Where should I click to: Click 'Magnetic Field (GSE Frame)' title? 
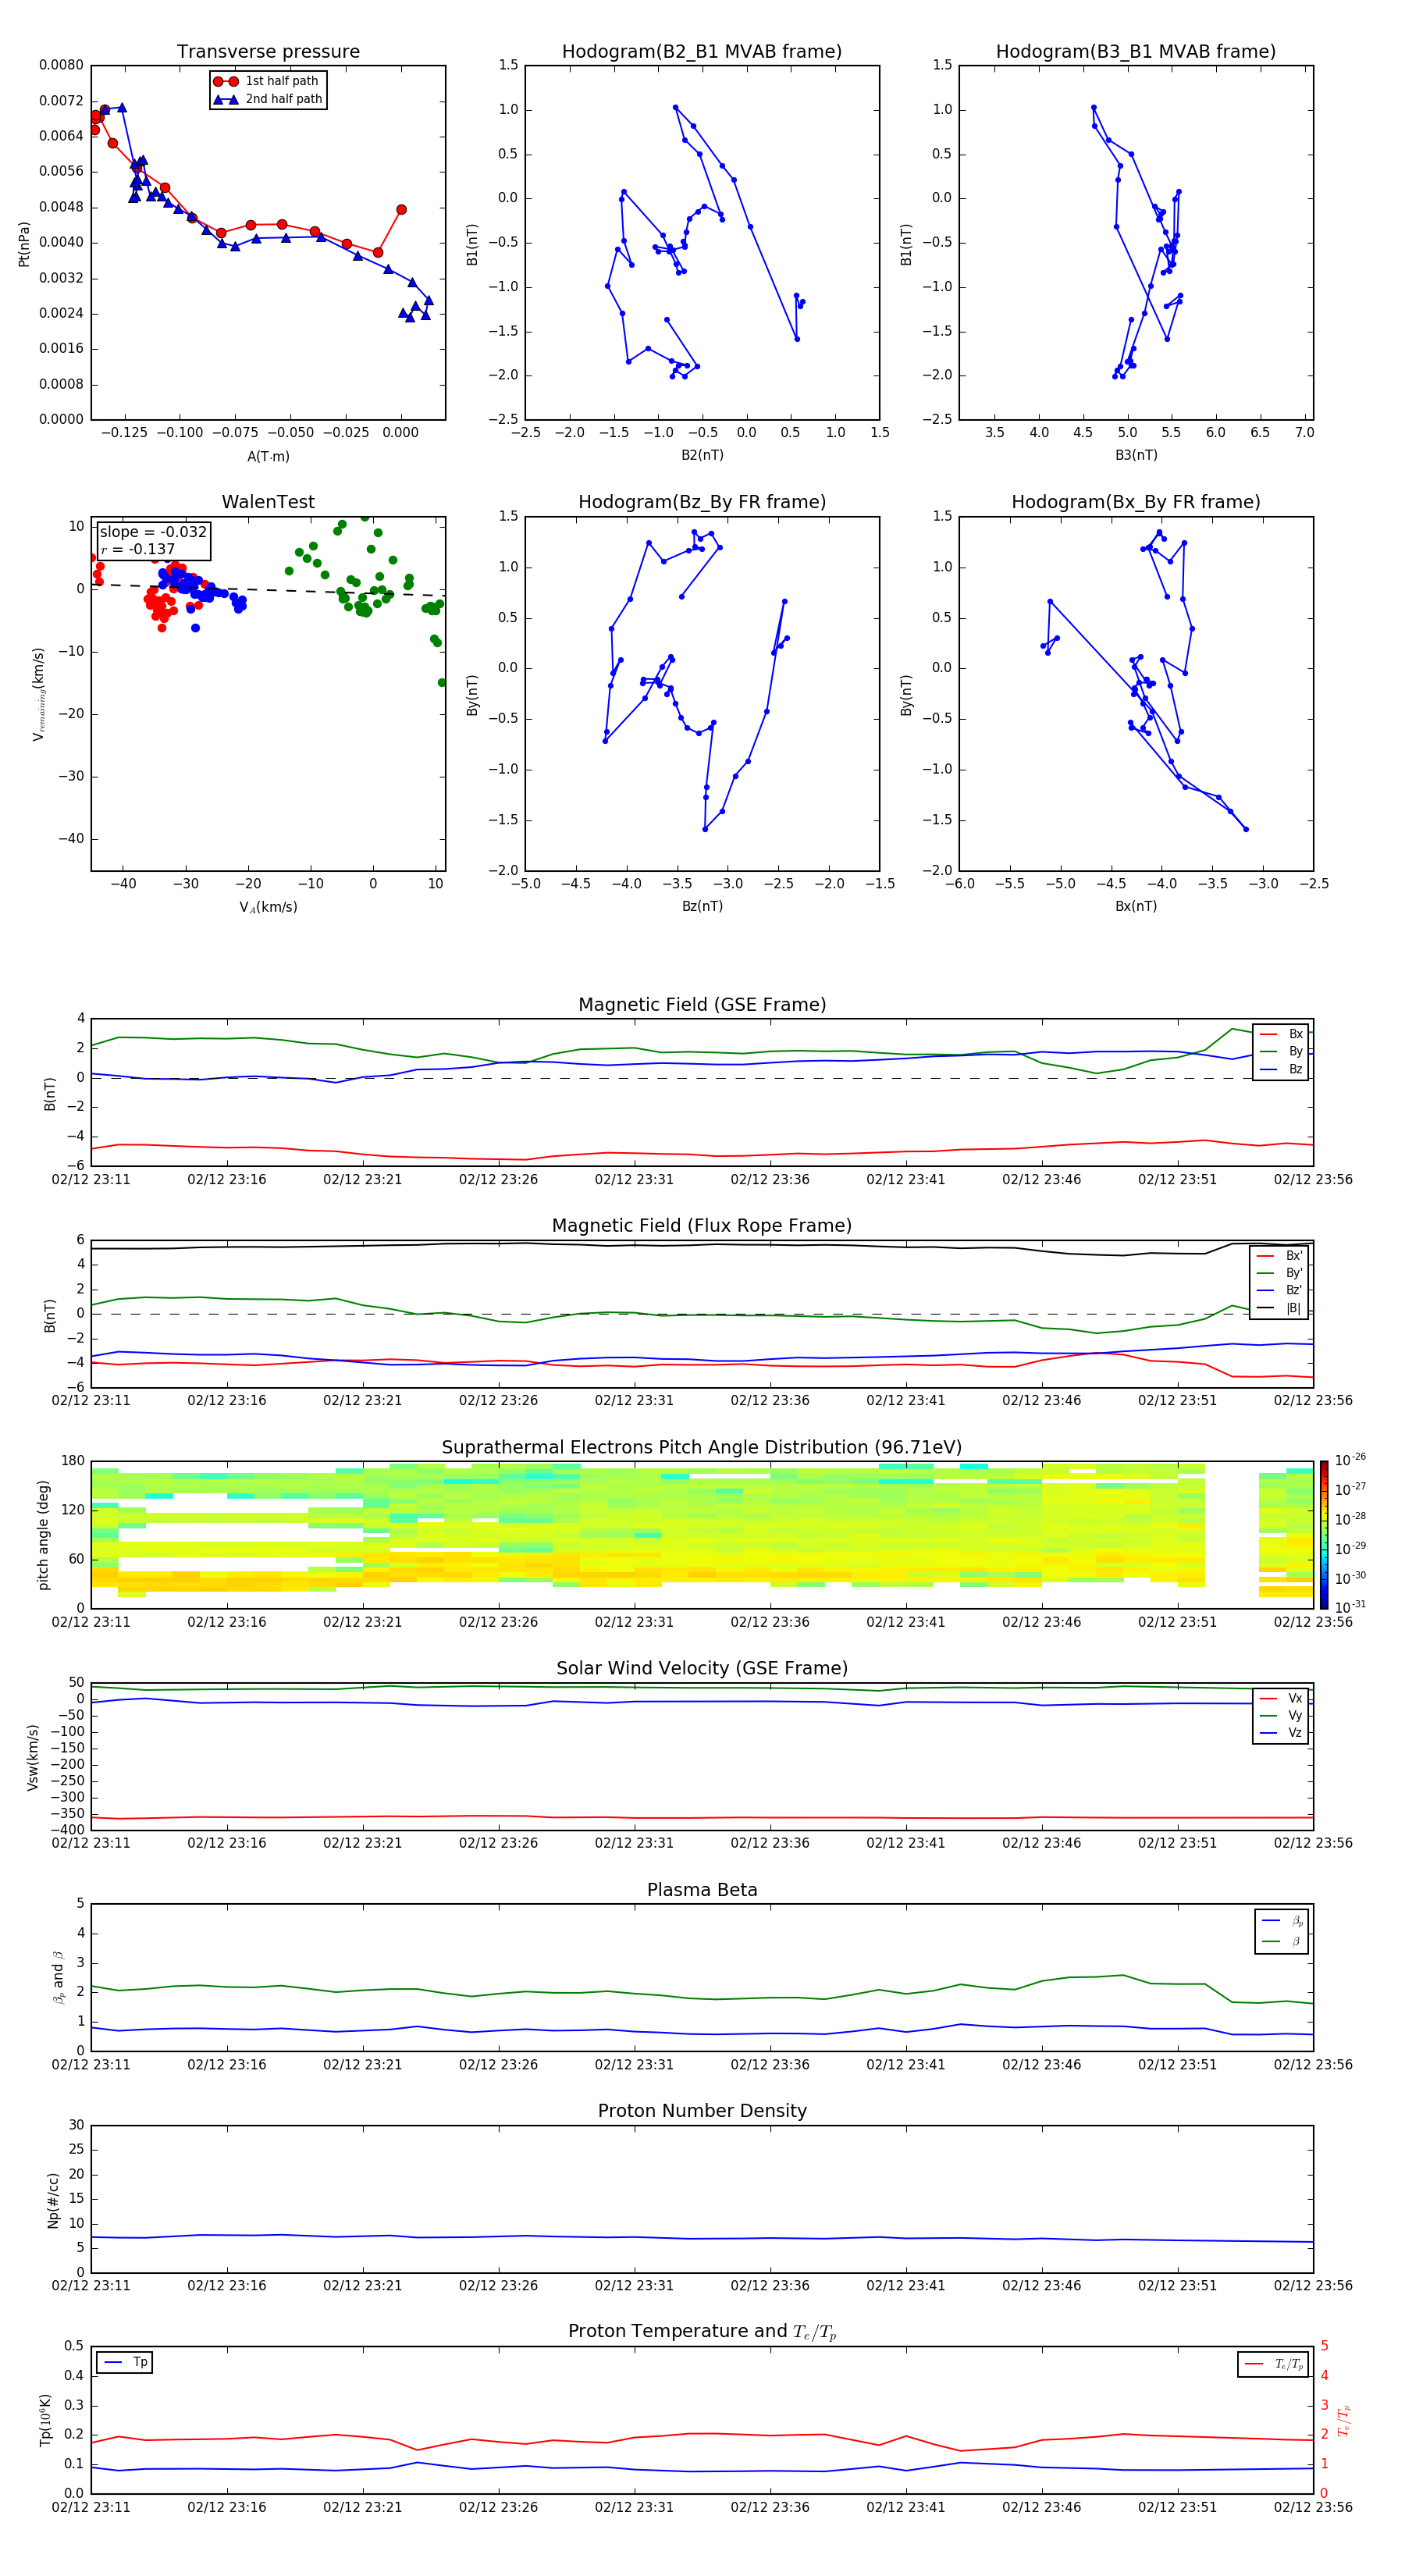click(702, 1005)
